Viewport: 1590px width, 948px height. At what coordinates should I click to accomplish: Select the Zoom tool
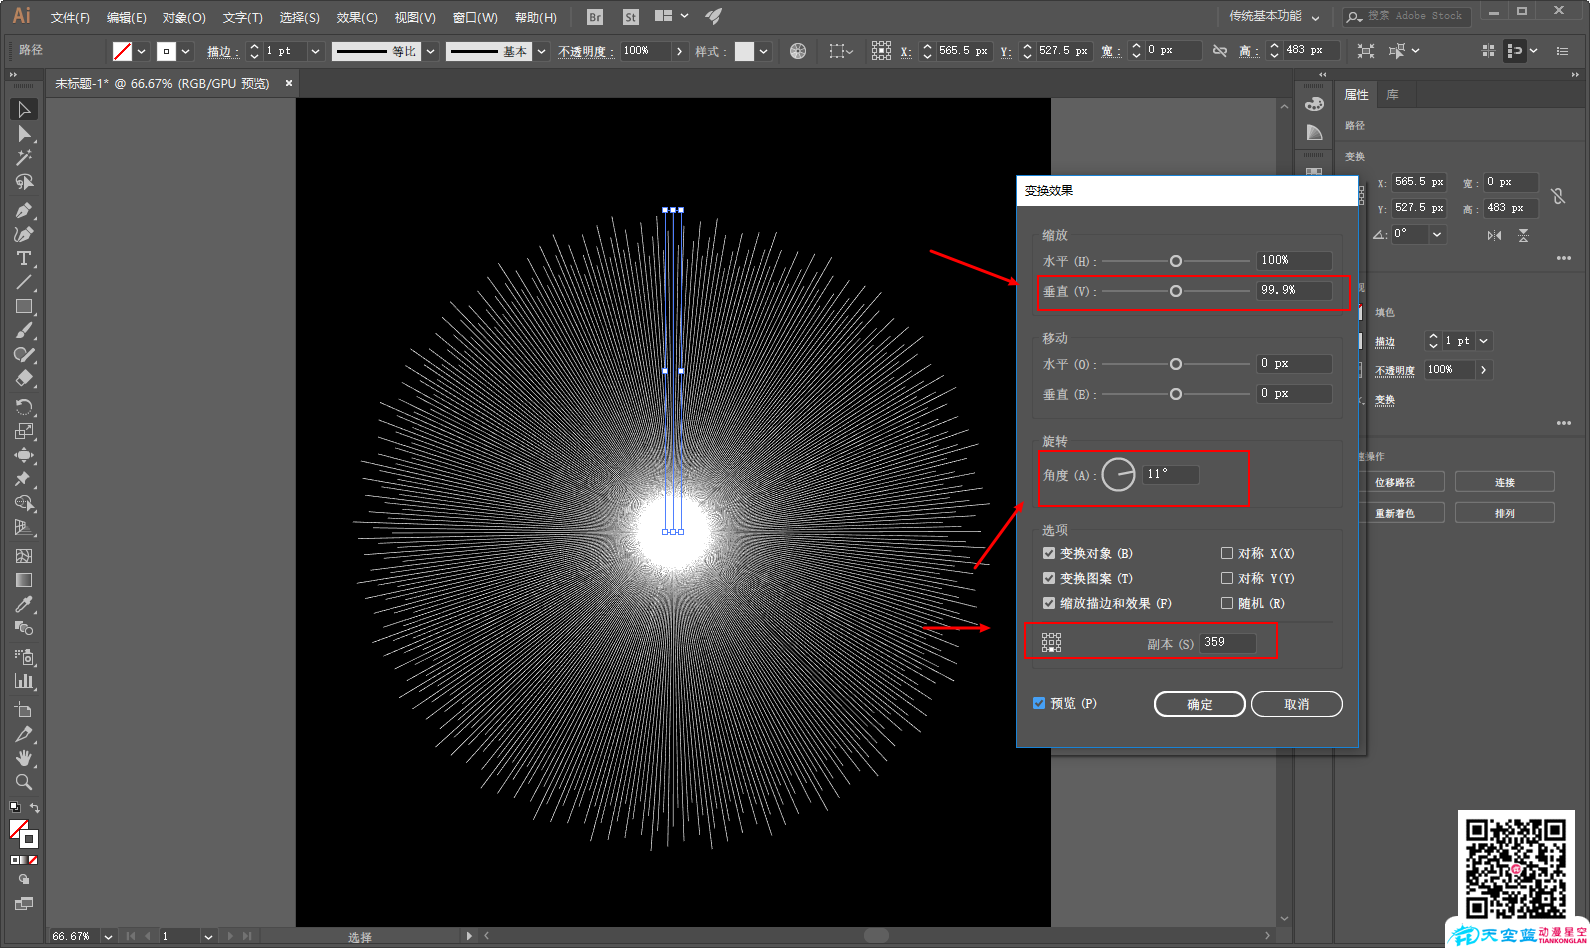click(x=24, y=782)
